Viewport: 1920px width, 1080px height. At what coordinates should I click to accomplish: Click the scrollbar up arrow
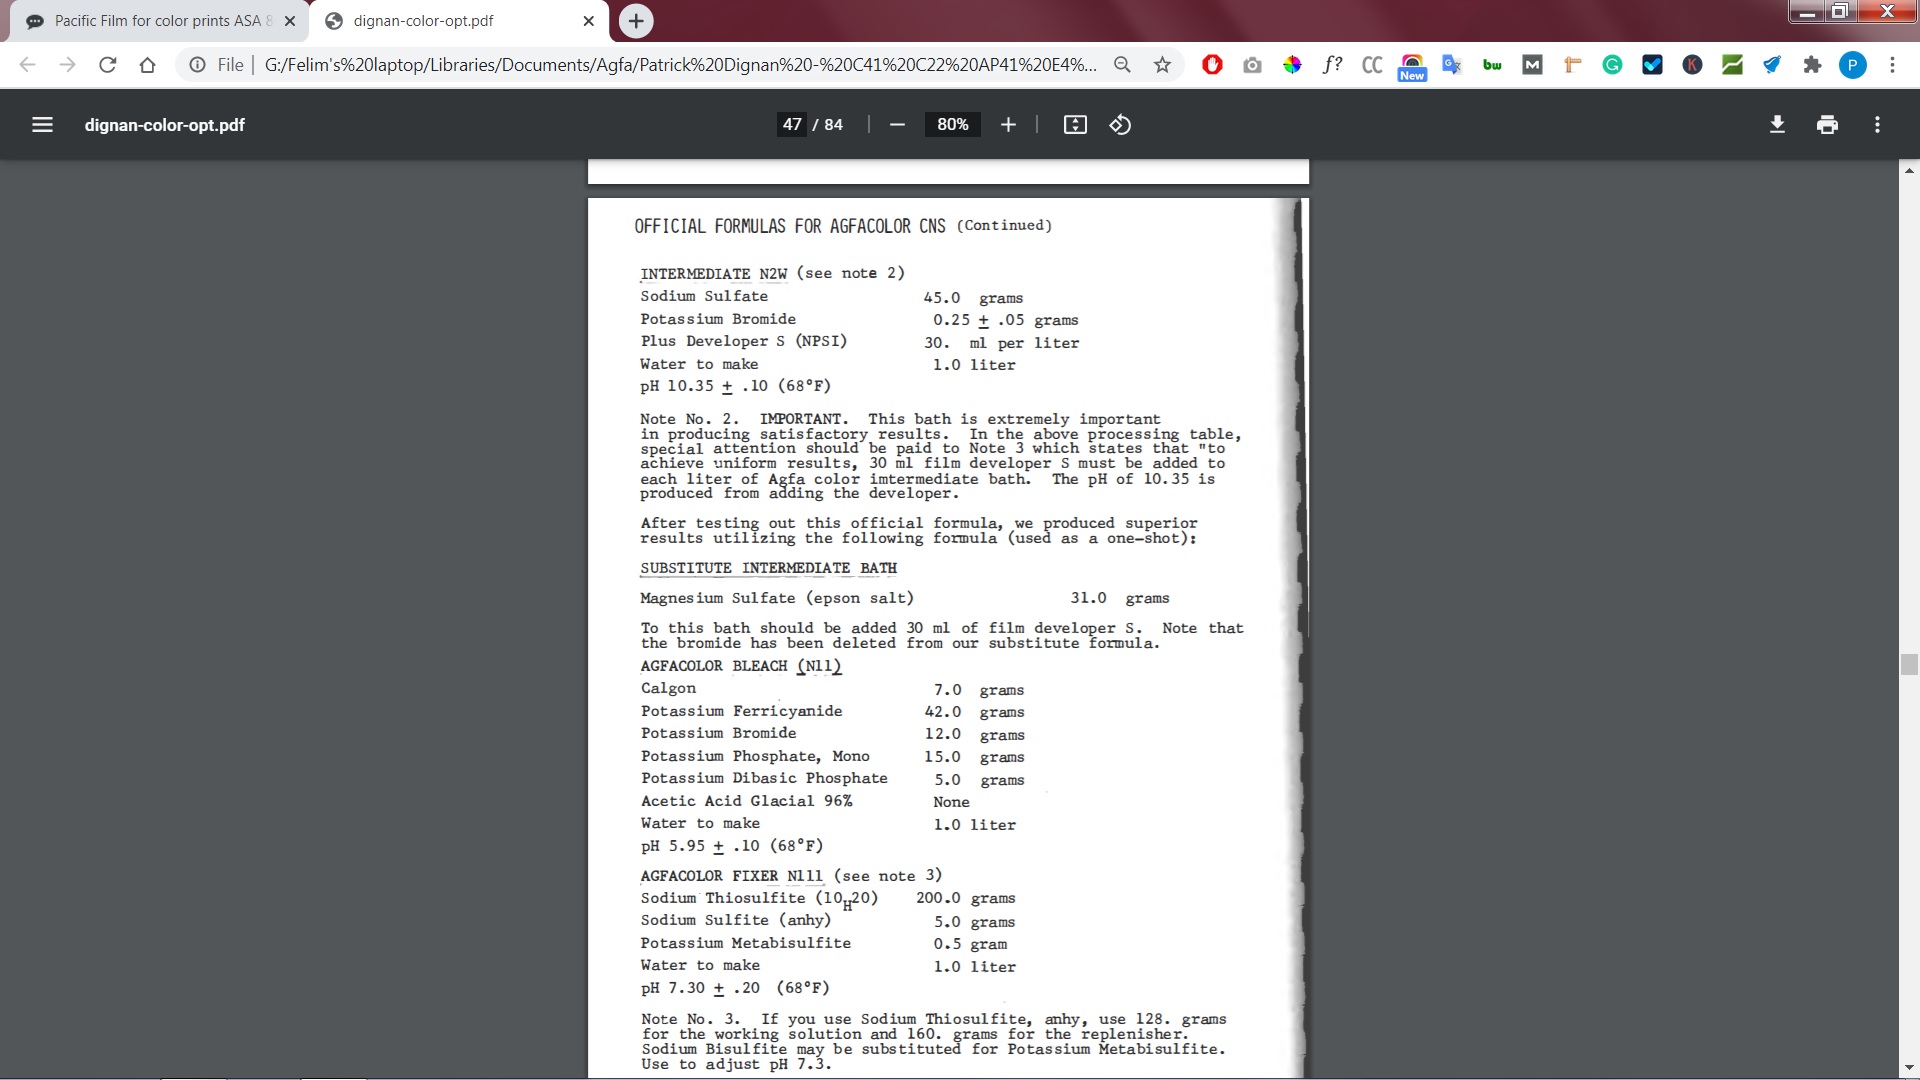click(x=1909, y=171)
